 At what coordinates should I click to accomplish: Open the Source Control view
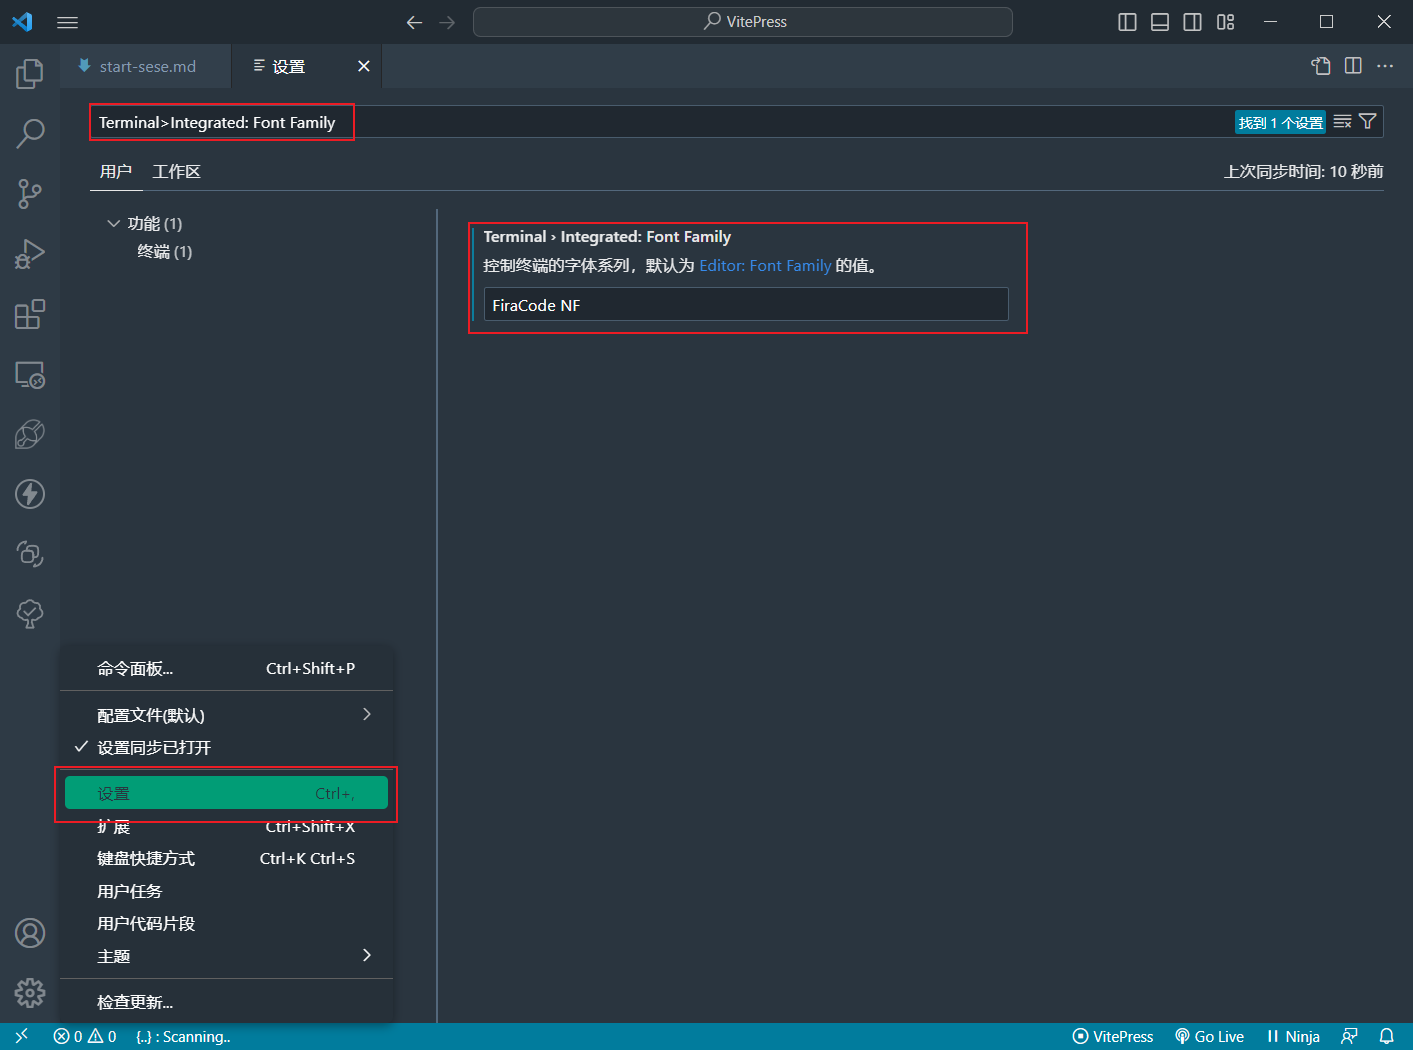click(30, 194)
